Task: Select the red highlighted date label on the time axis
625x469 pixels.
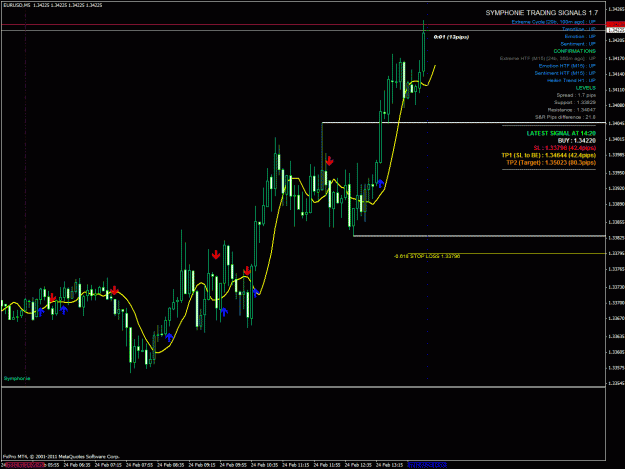Action: (x=24, y=465)
